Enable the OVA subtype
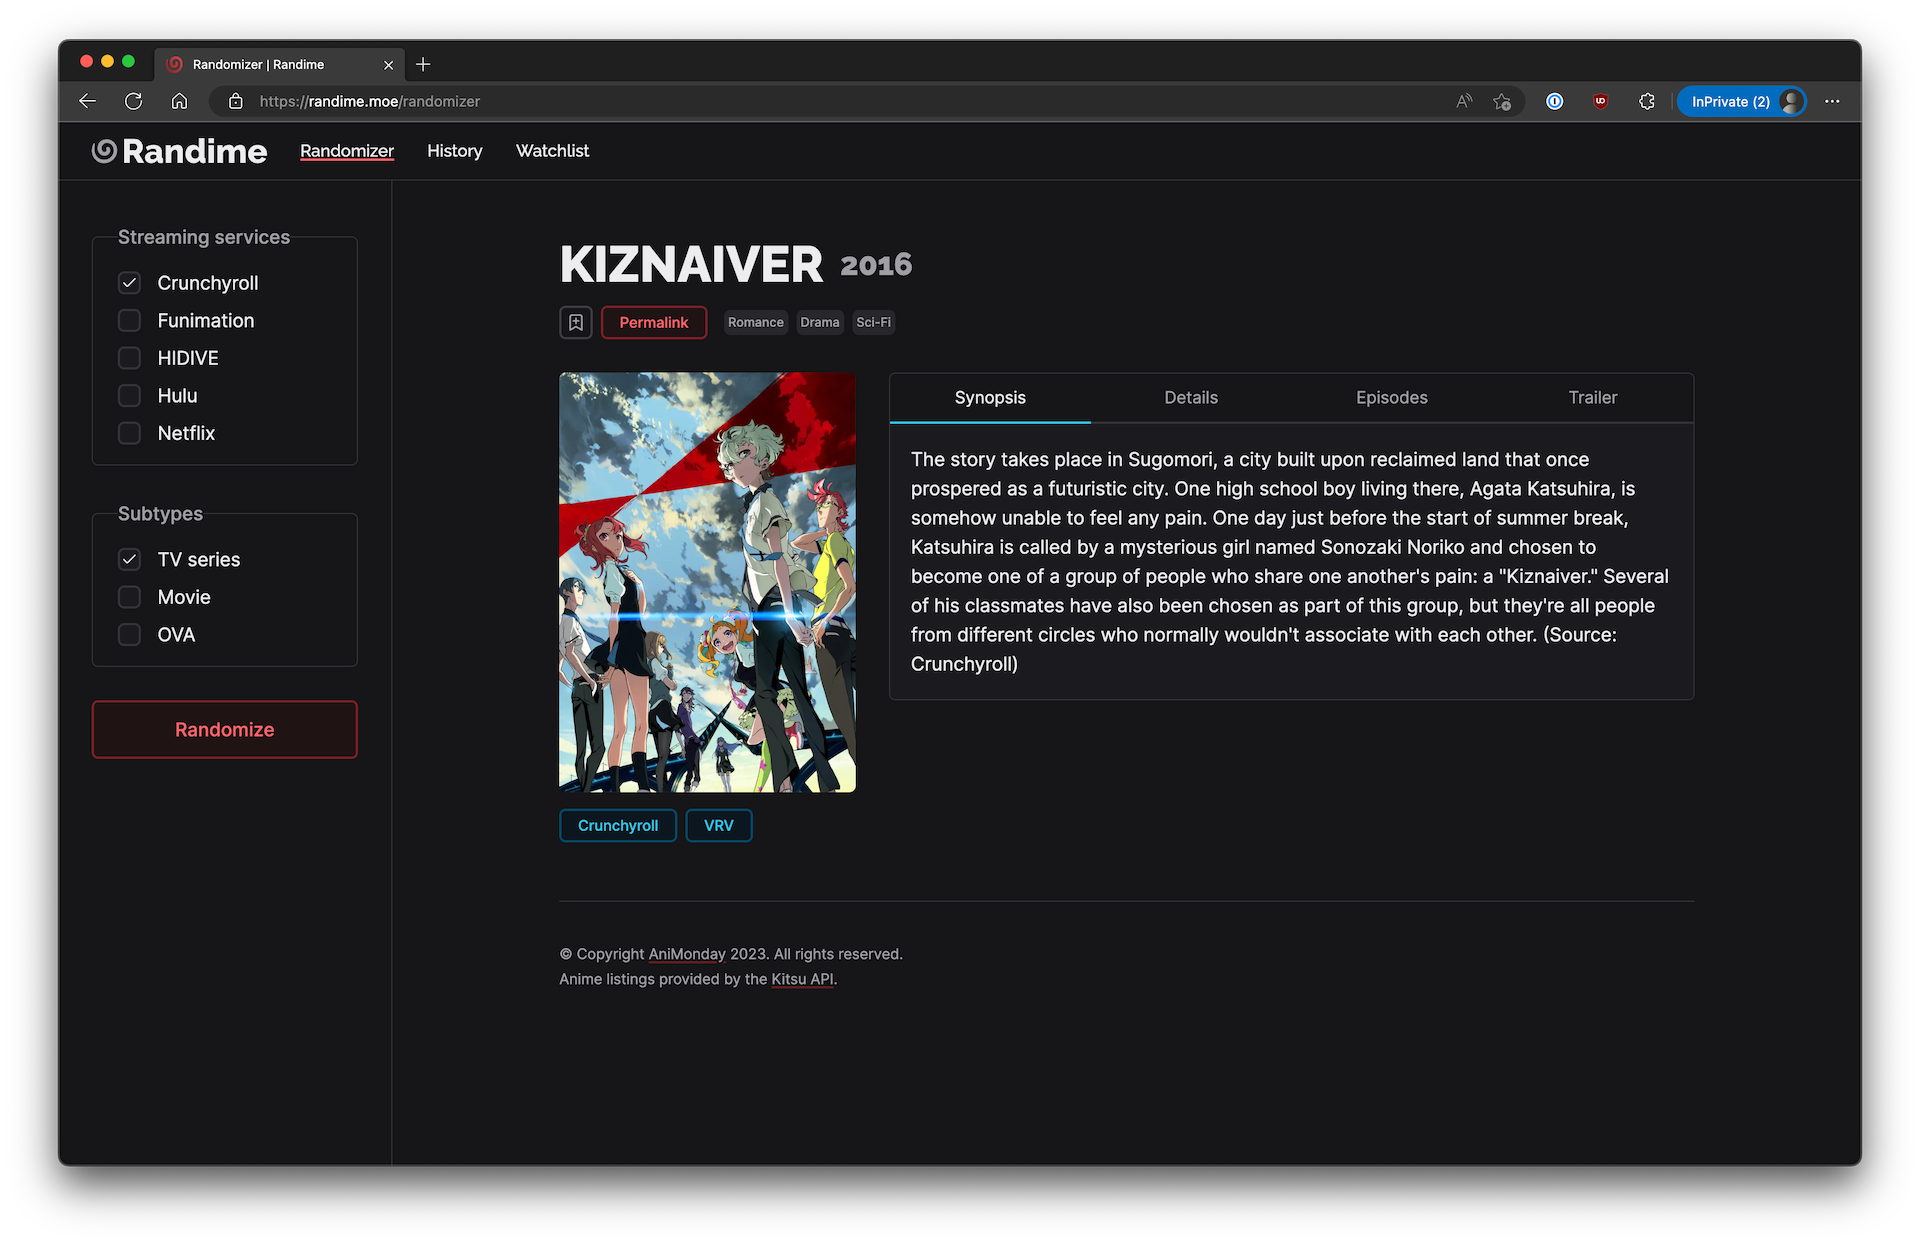 point(129,634)
